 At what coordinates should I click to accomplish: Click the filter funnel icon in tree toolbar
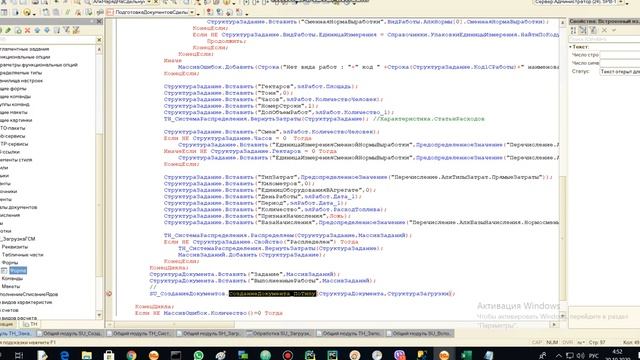pos(67,30)
